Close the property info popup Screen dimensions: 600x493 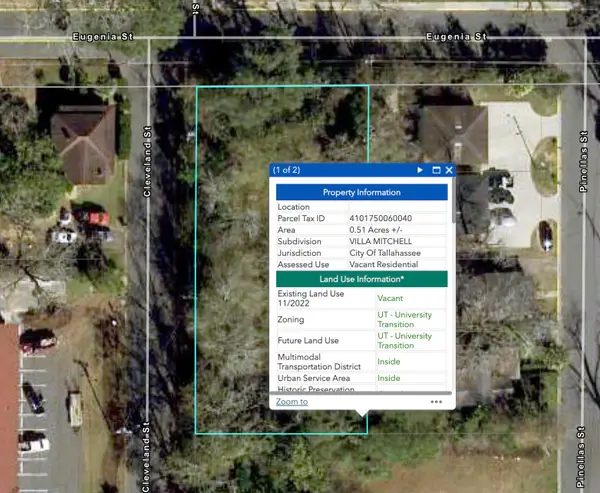(x=449, y=170)
